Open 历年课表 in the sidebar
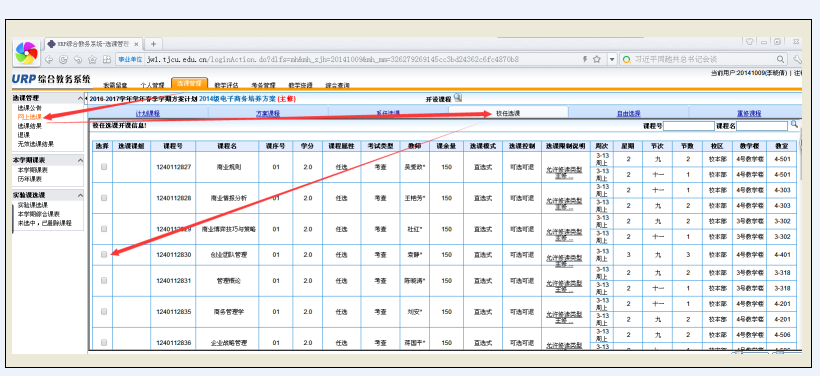 (x=29, y=178)
